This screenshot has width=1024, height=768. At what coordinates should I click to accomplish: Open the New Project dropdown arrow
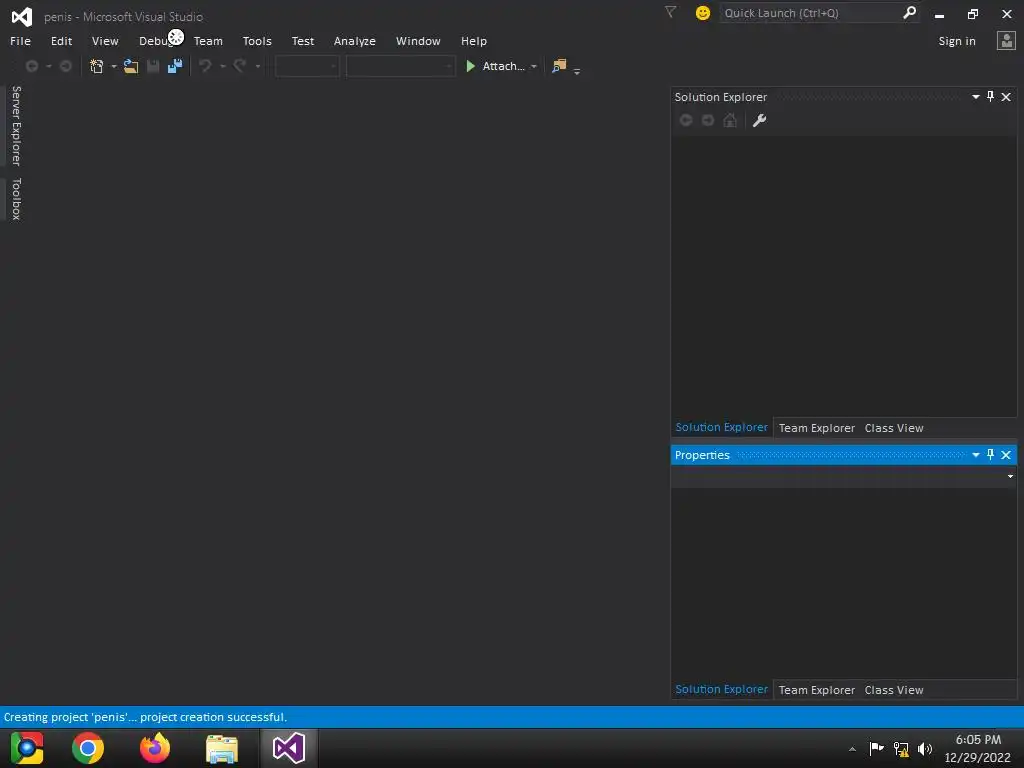114,67
